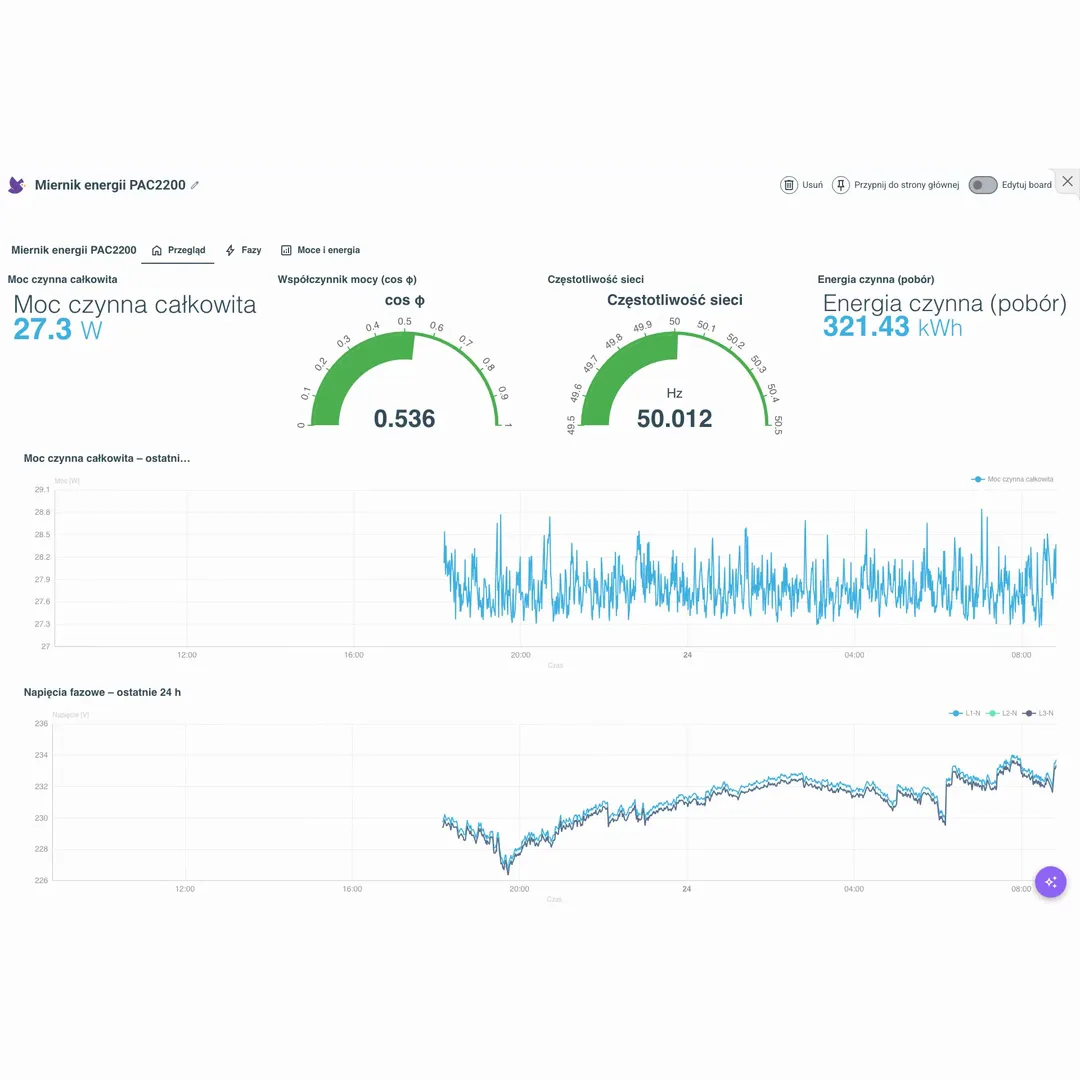Click the Napięcia fazowe – ostatnie 24 h title
This screenshot has height=1080, width=1080.
pos(102,692)
